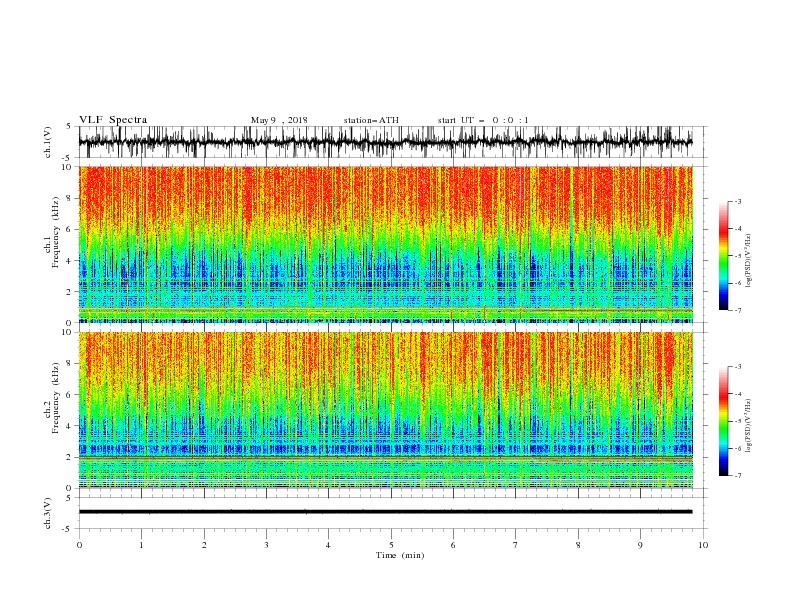Screen dimensions: 792x612
Task: Click the ch.2 PSD color scale bar
Action: coord(723,421)
